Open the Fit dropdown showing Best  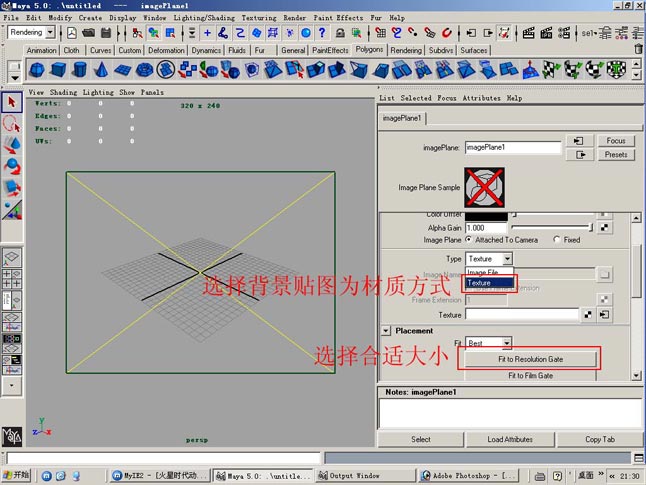pyautogui.click(x=507, y=342)
